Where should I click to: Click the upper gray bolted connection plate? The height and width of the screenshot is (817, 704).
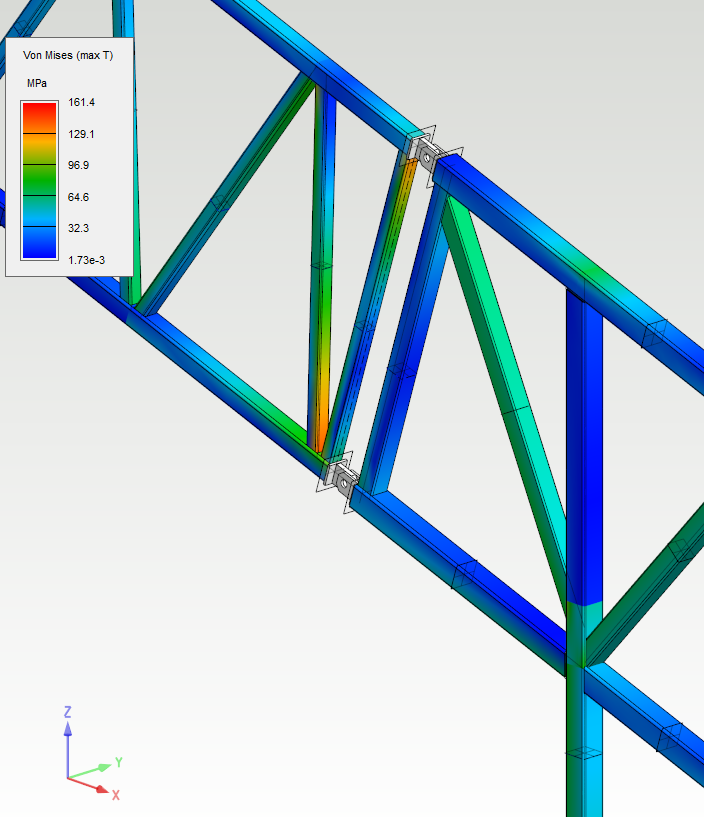point(428,157)
